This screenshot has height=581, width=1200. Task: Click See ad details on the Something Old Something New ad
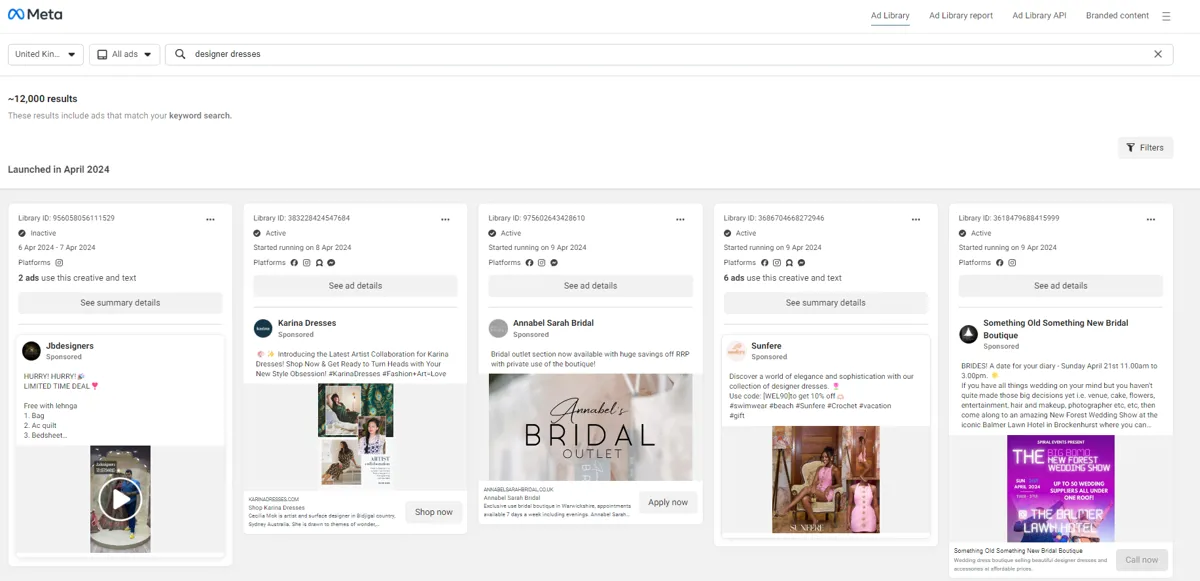(1060, 286)
